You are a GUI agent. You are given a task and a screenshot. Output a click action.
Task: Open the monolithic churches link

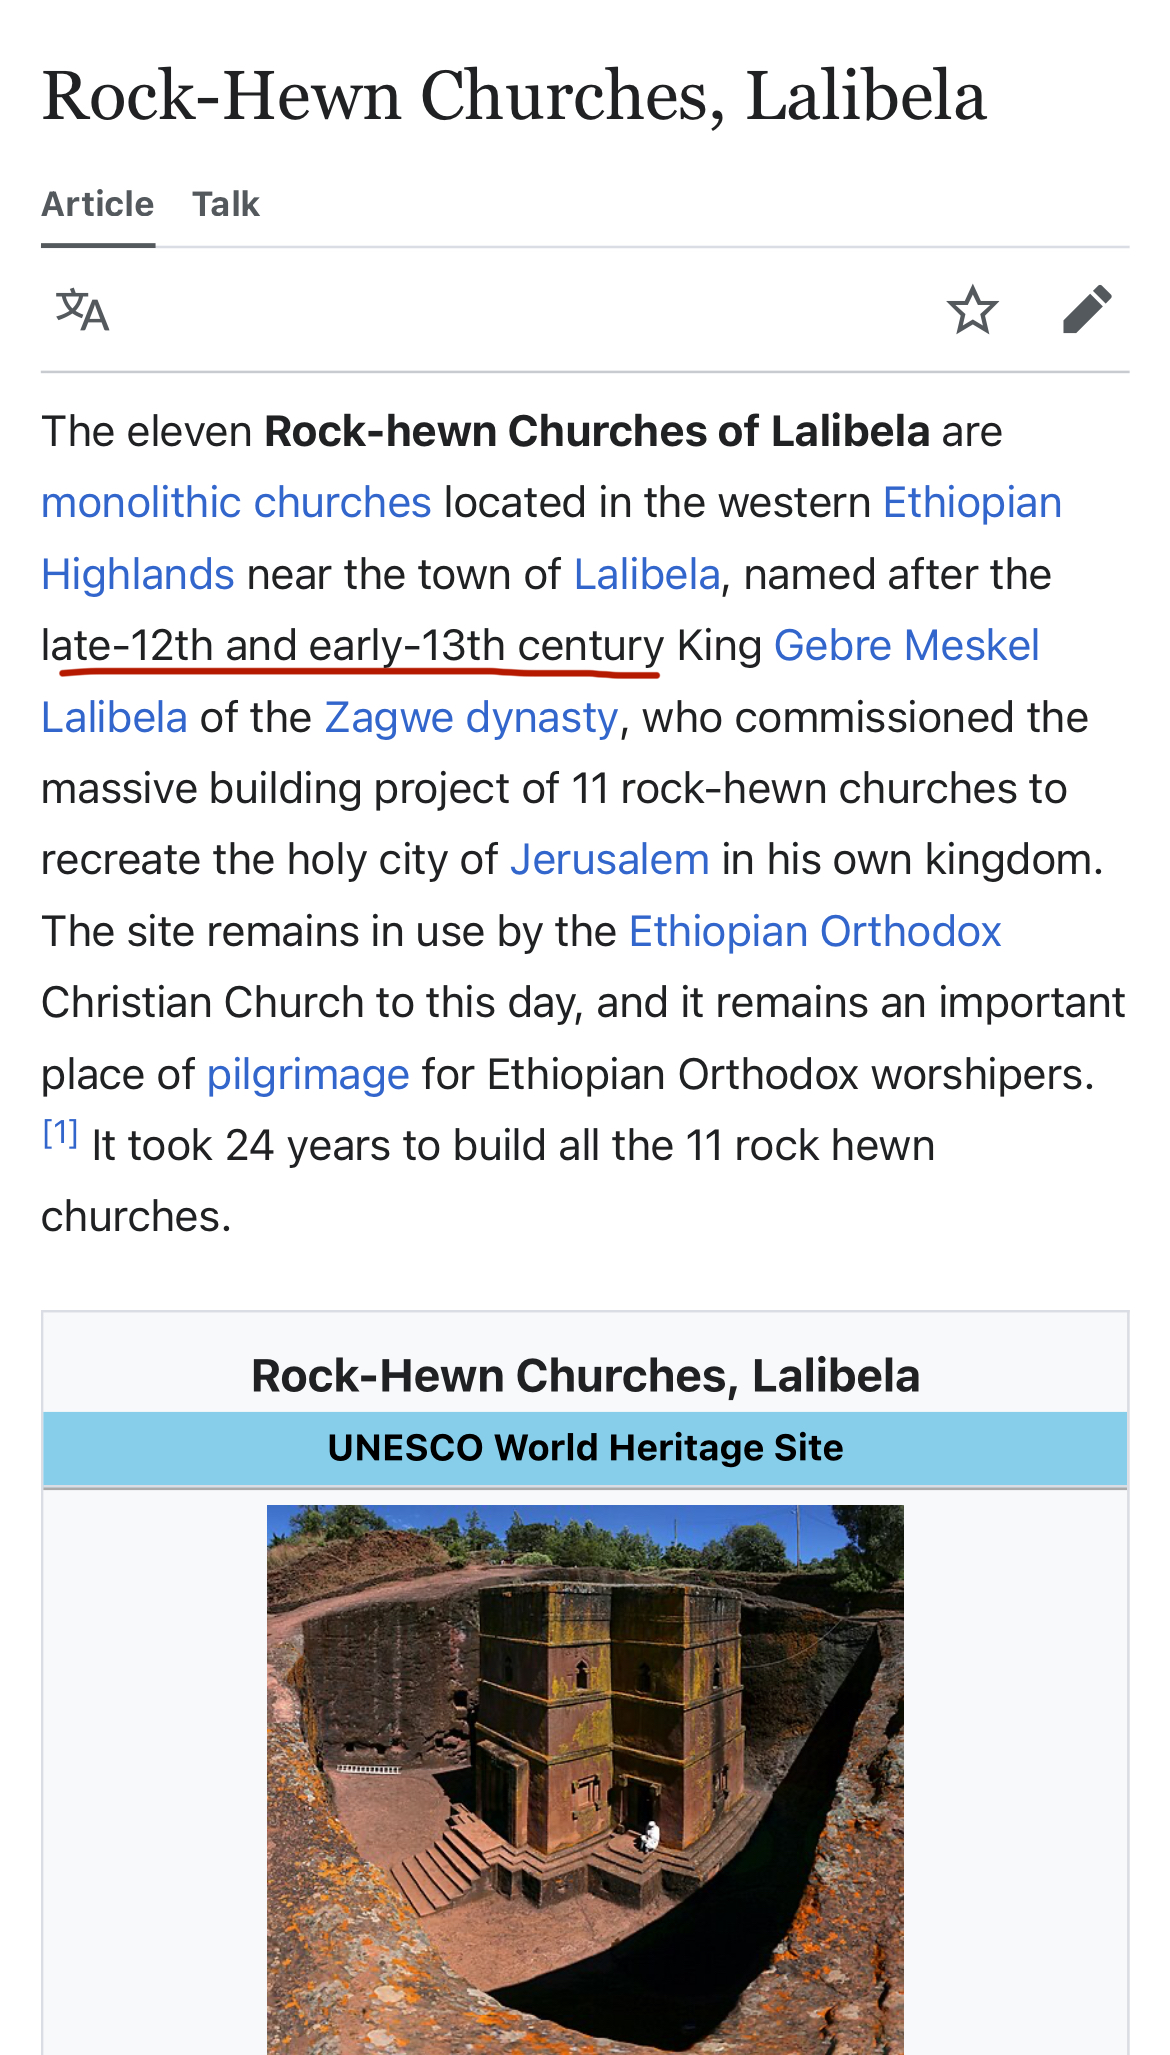point(236,503)
